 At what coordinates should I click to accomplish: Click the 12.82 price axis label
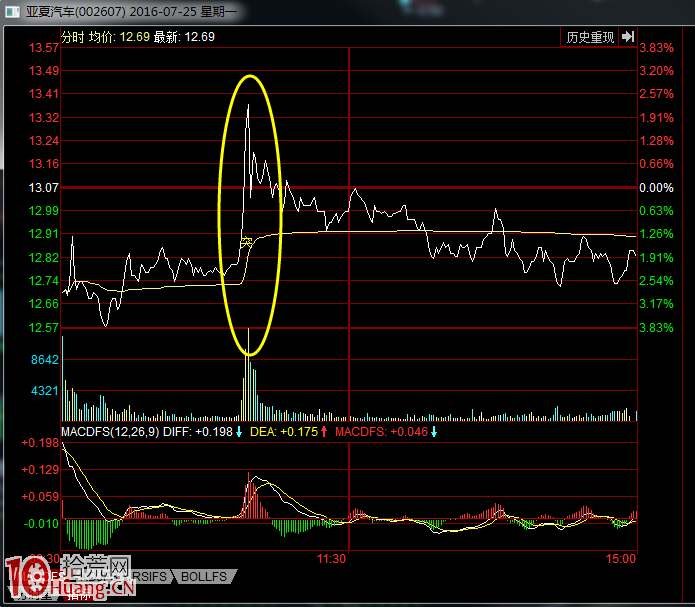(43, 258)
